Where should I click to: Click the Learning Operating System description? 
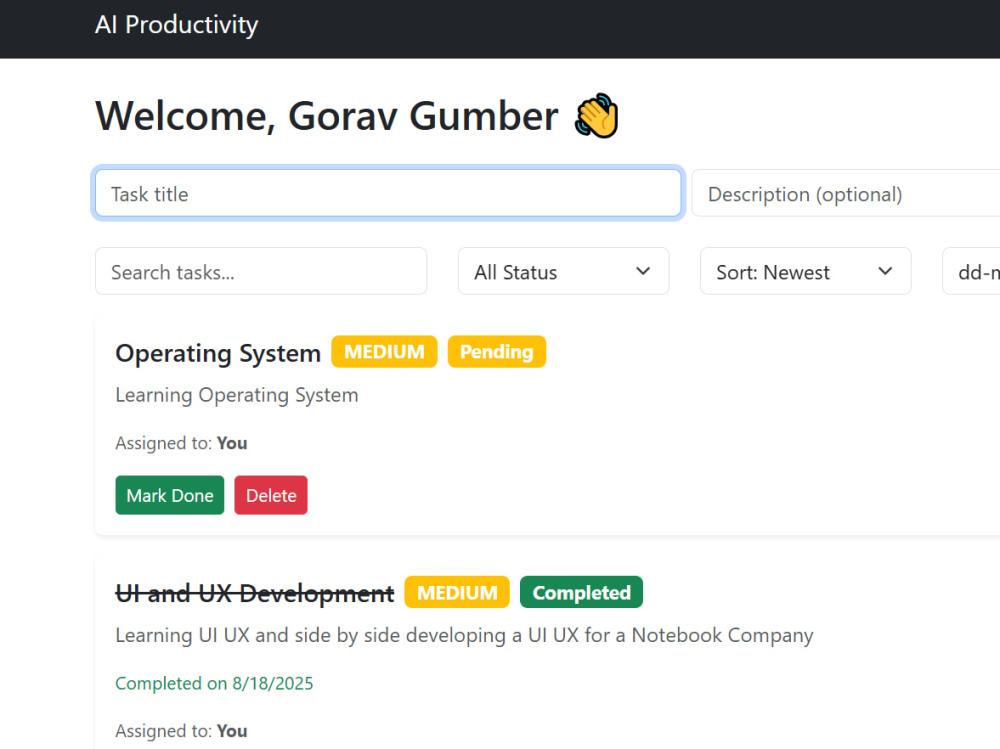(237, 395)
